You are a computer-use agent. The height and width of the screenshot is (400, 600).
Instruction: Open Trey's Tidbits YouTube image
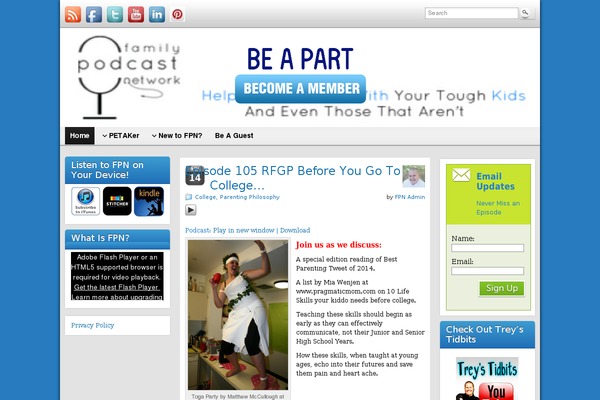(487, 379)
